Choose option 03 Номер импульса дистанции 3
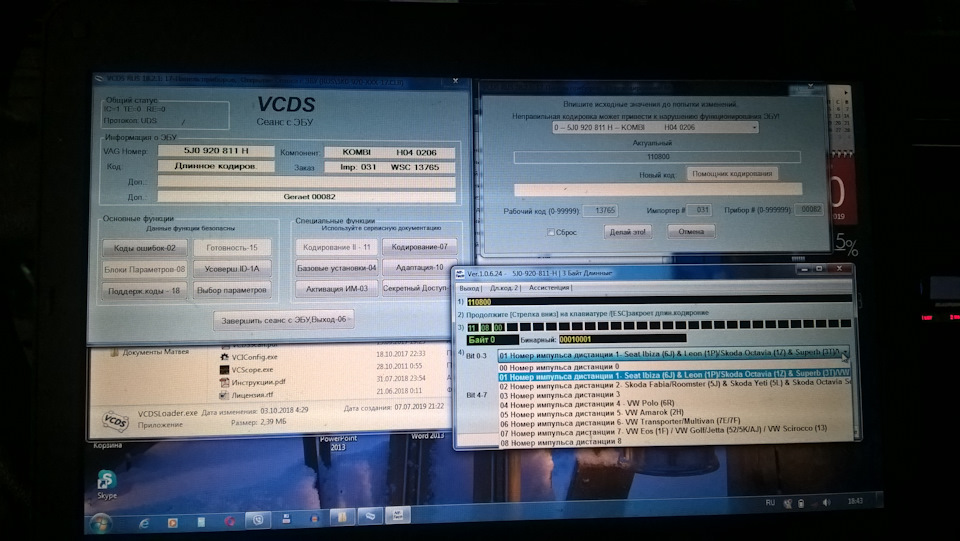The height and width of the screenshot is (541, 960). click(673, 395)
